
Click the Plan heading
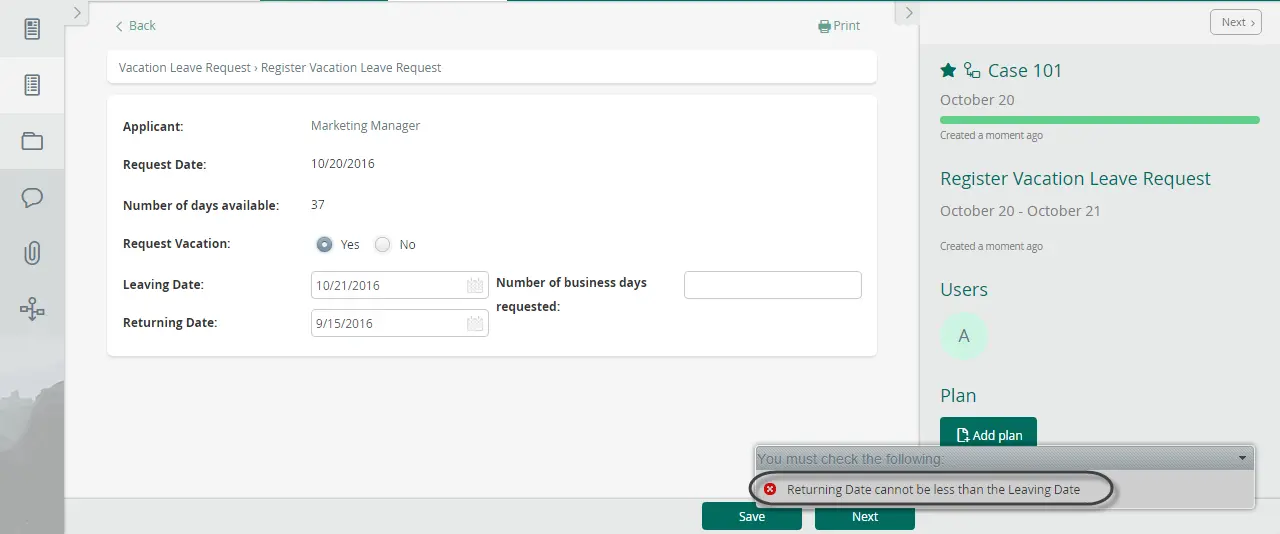[958, 396]
